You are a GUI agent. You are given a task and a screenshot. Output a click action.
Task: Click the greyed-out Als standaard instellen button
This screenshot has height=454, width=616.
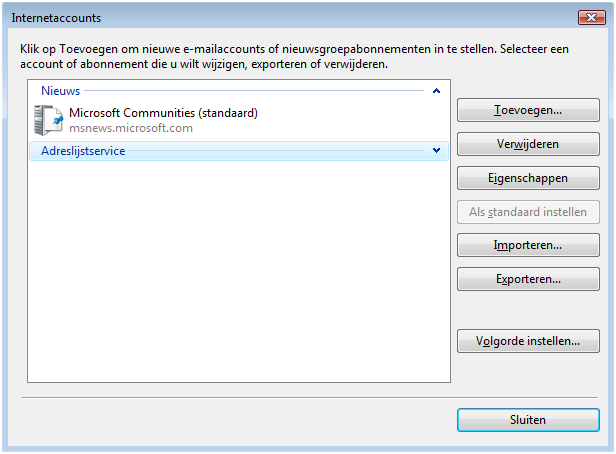coord(528,212)
